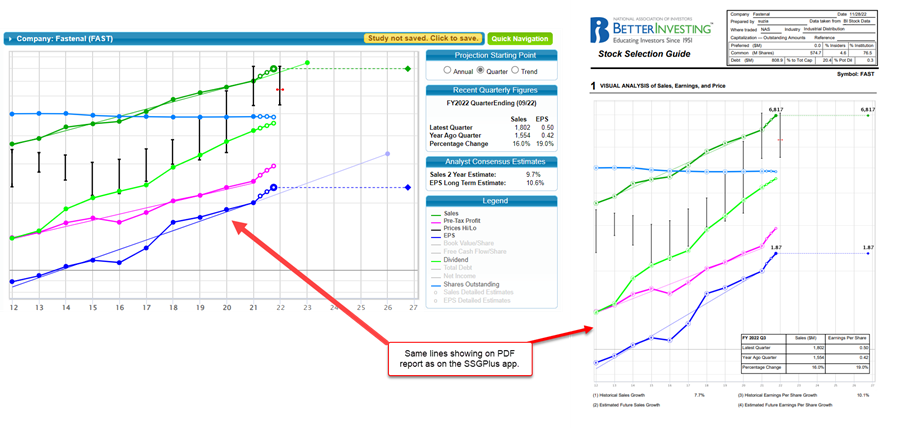Click the Shares Outstanding data point at year 13
The width and height of the screenshot is (900, 428).
(x=38, y=113)
